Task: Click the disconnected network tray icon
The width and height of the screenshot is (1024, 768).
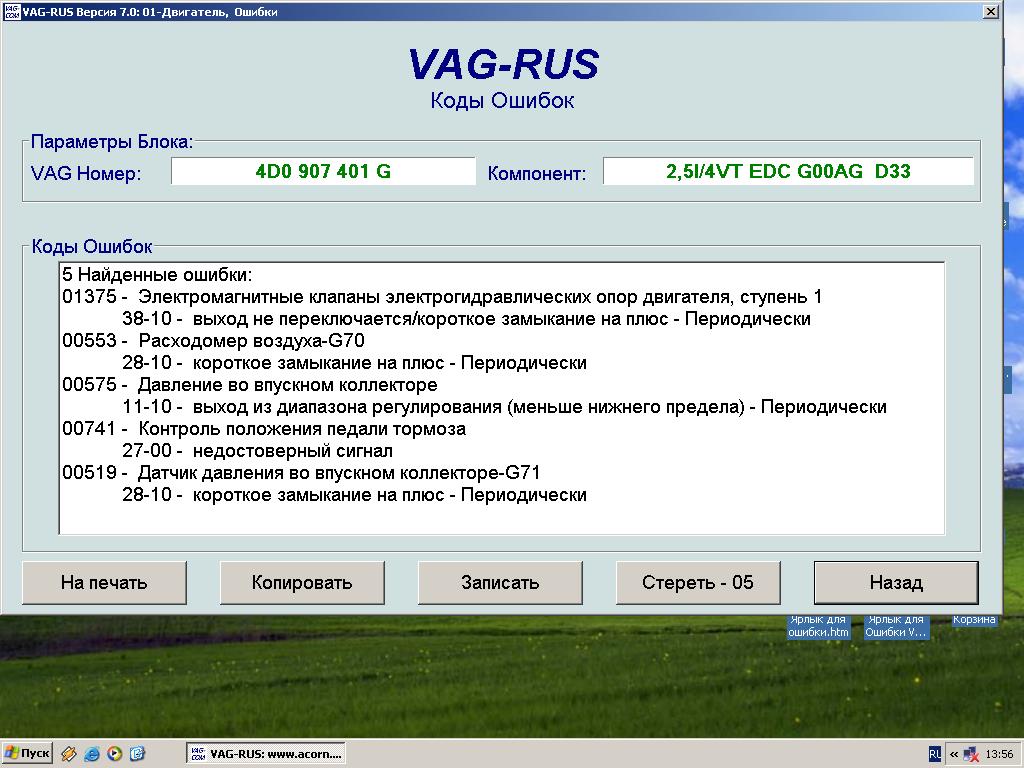Action: click(x=970, y=753)
